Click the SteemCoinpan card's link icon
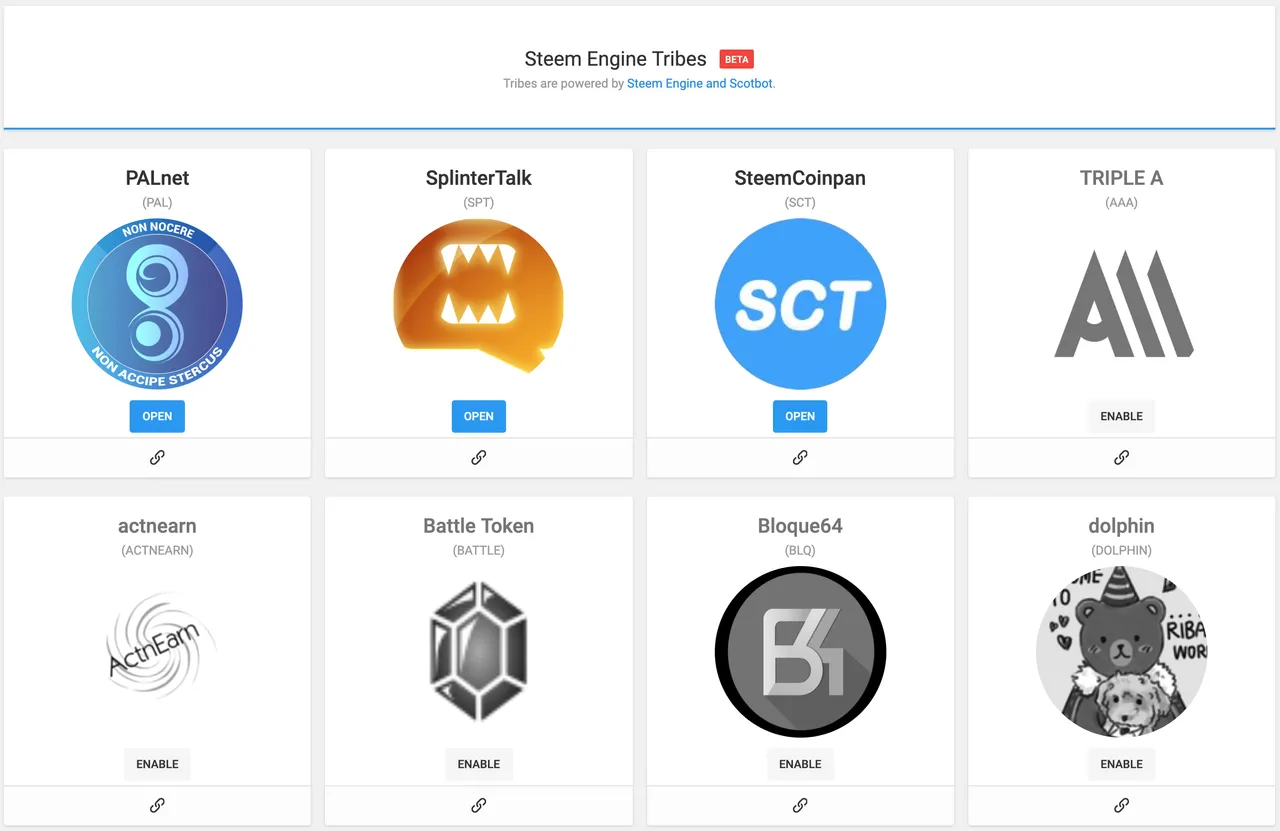The image size is (1280, 831). point(800,457)
